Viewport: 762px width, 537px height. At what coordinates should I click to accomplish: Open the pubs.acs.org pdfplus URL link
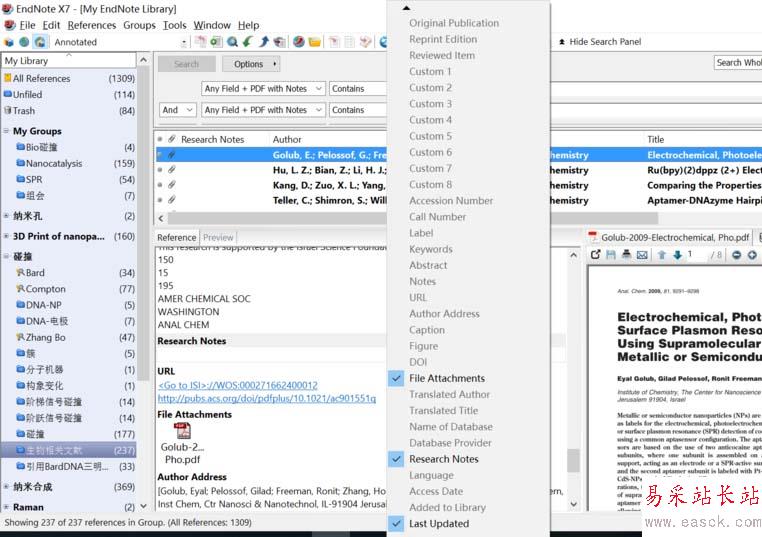point(267,398)
